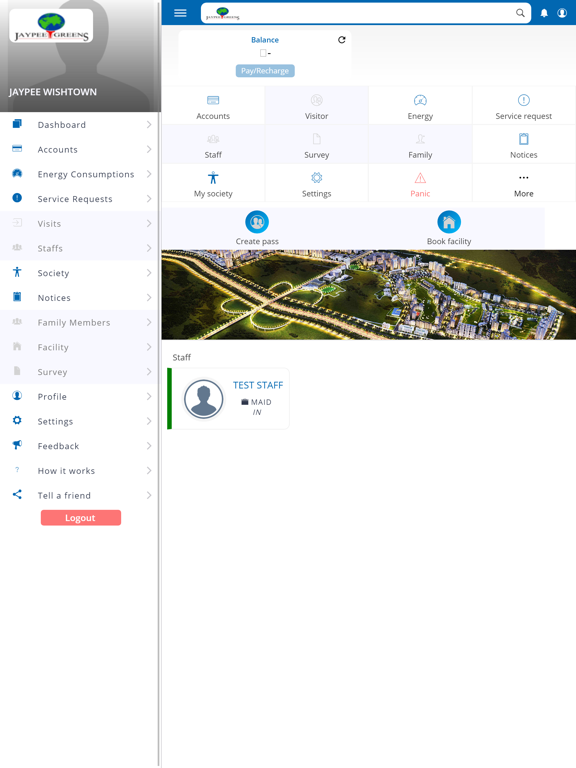Open notifications bell icon
The width and height of the screenshot is (576, 768).
[x=544, y=13]
